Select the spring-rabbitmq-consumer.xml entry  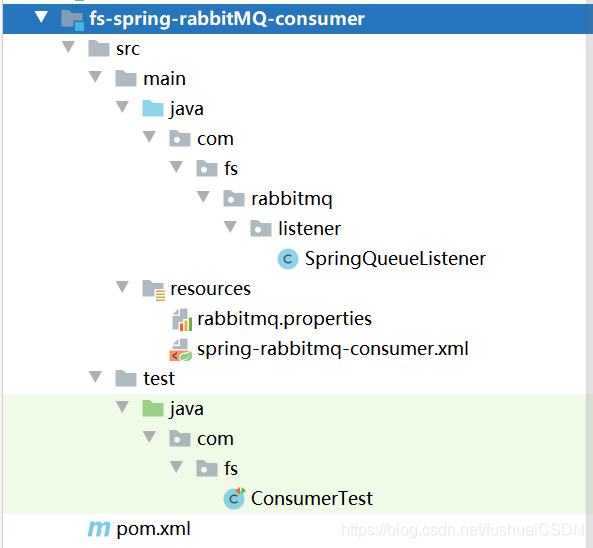(x=319, y=349)
